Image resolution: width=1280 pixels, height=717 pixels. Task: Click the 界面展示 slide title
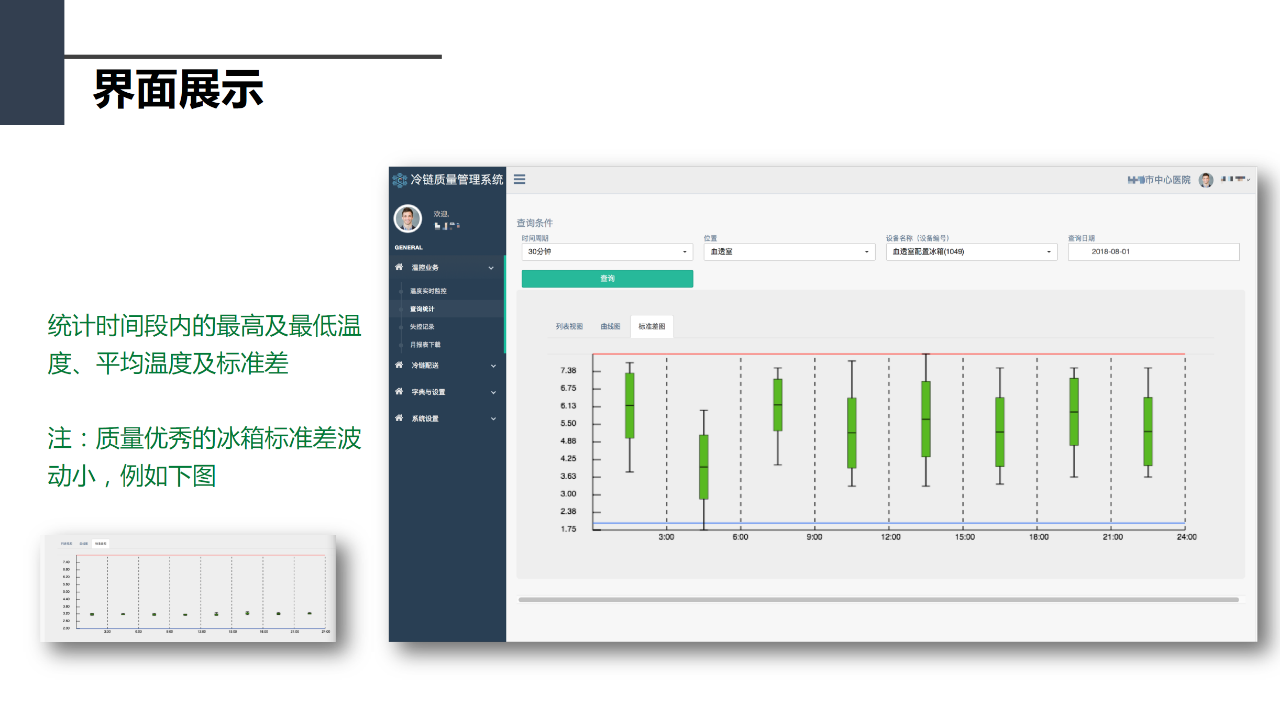pyautogui.click(x=178, y=89)
